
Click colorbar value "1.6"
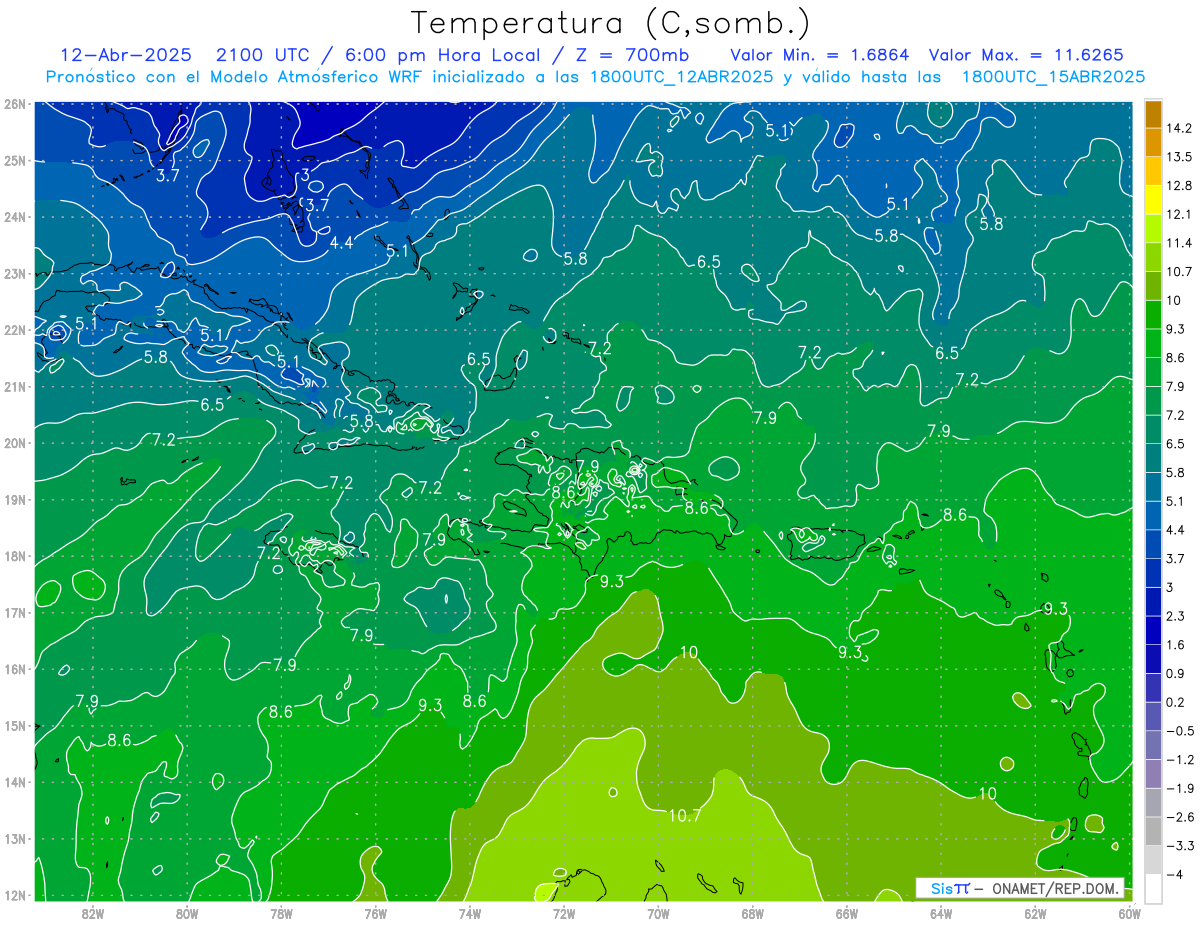[1175, 645]
